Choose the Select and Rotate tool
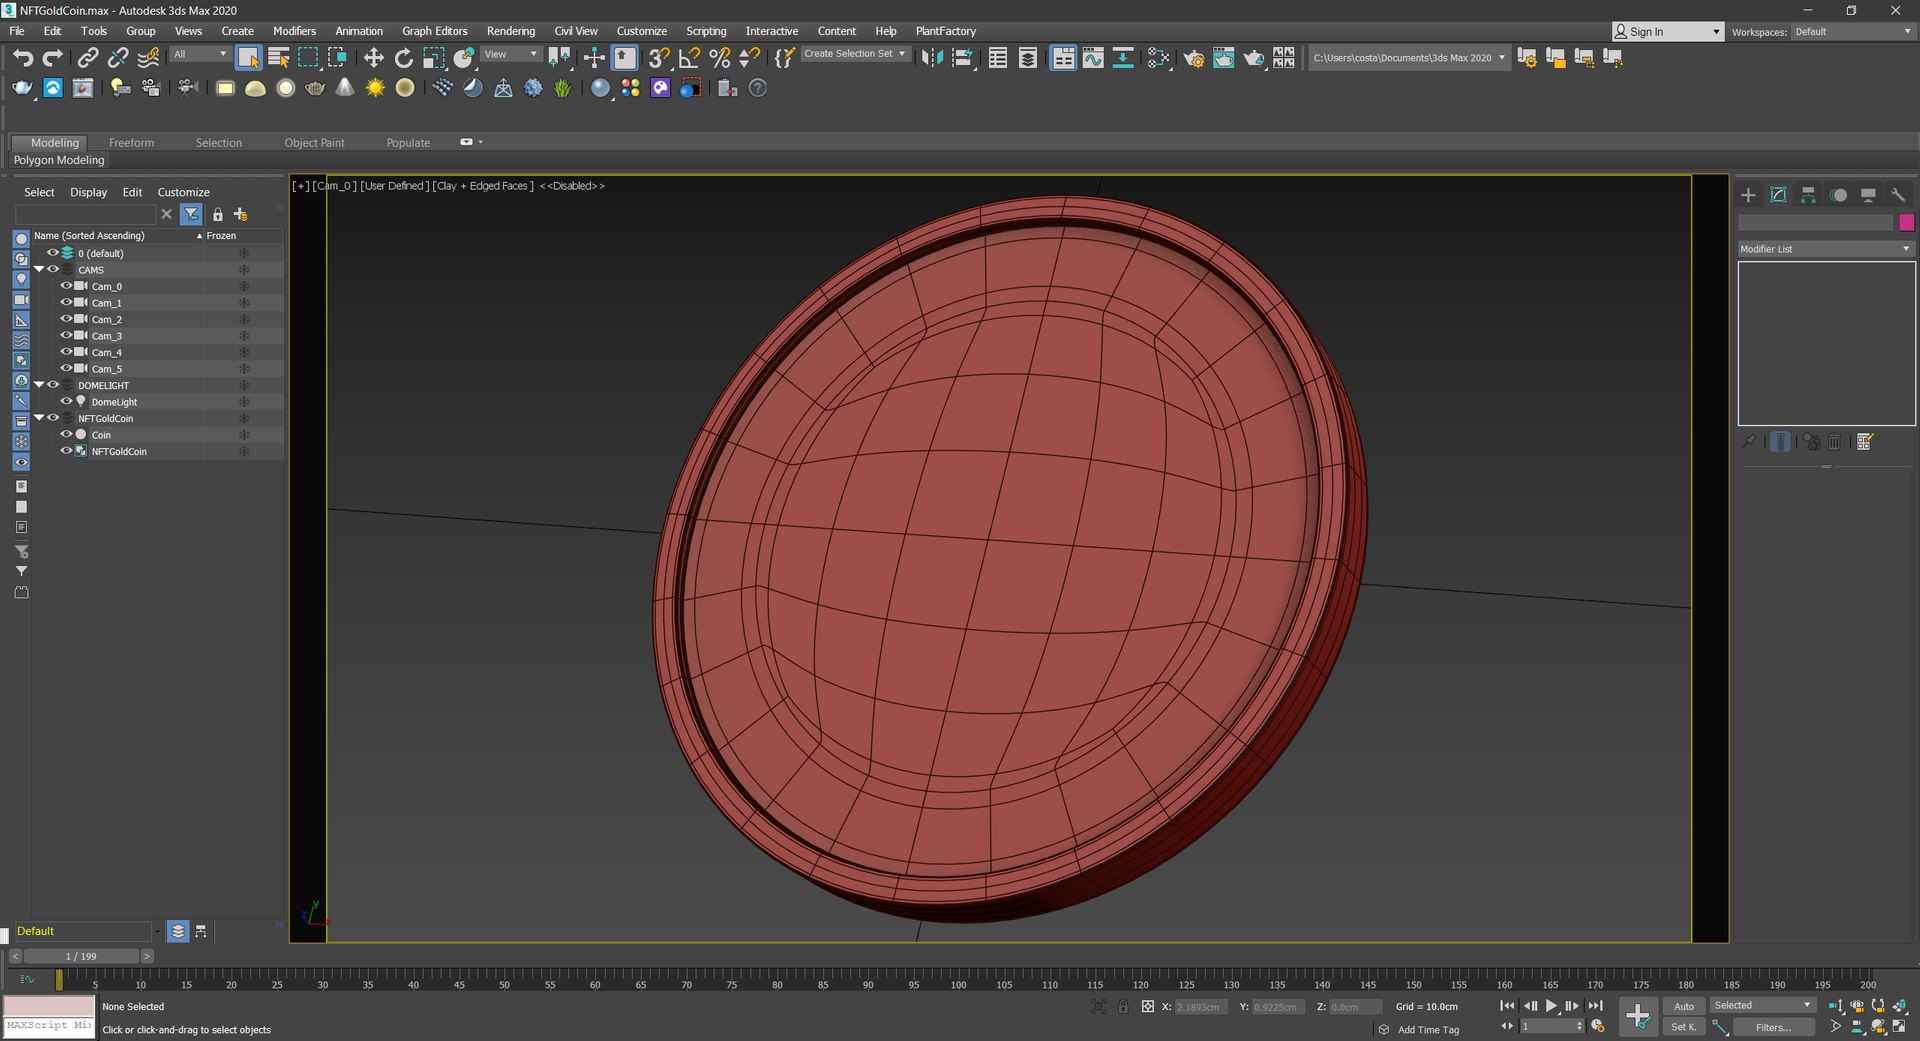This screenshot has width=1920, height=1041. [404, 58]
